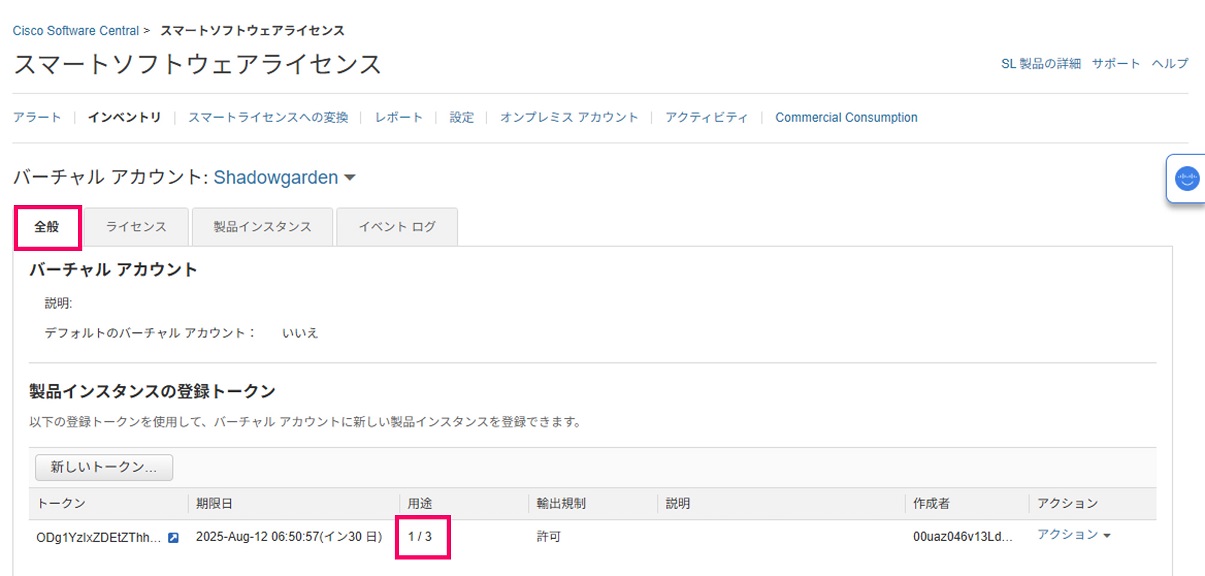Open the floating chat assistant icon

coord(1187,180)
